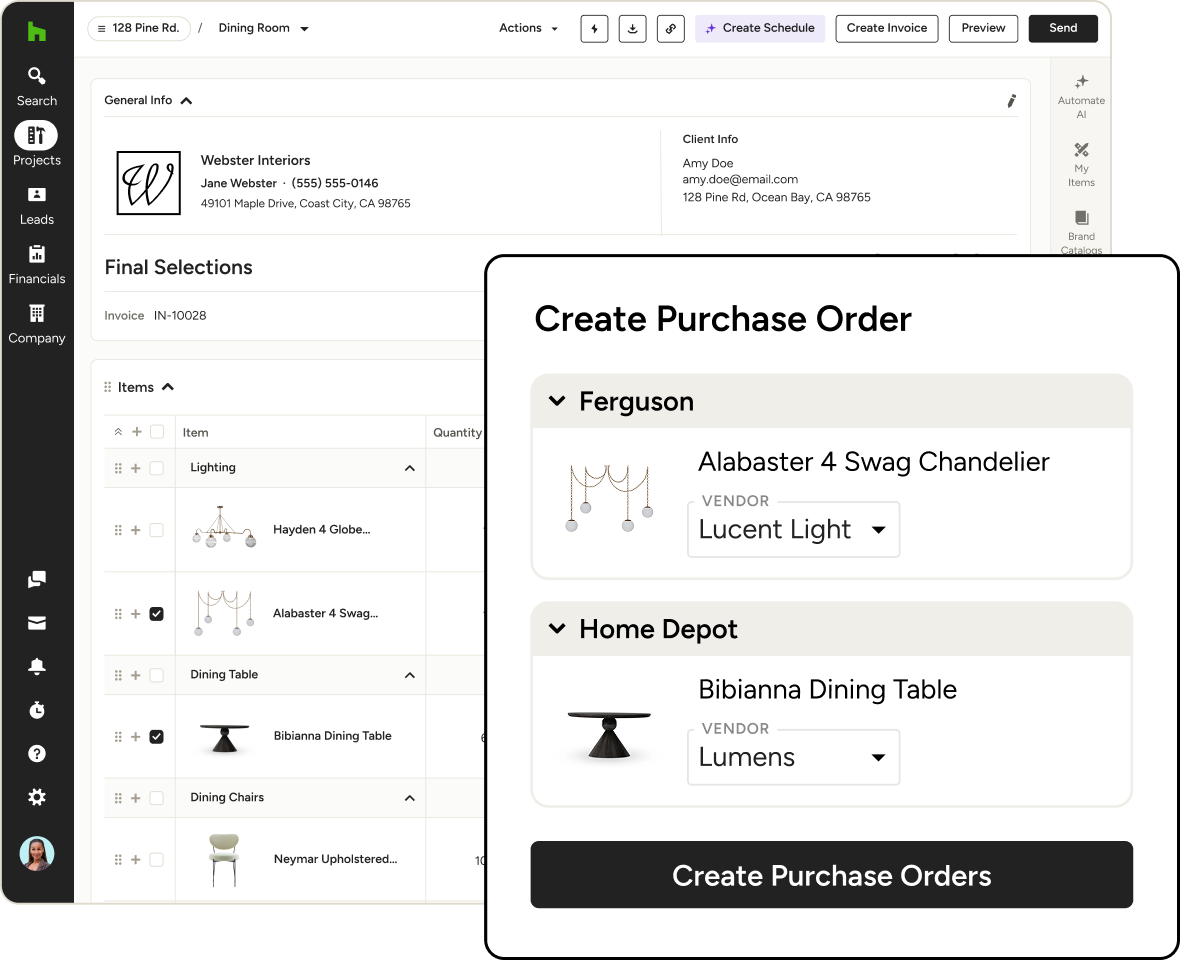Viewport: 1180px width, 960px height.
Task: Open Automate AI panel
Action: [1081, 96]
